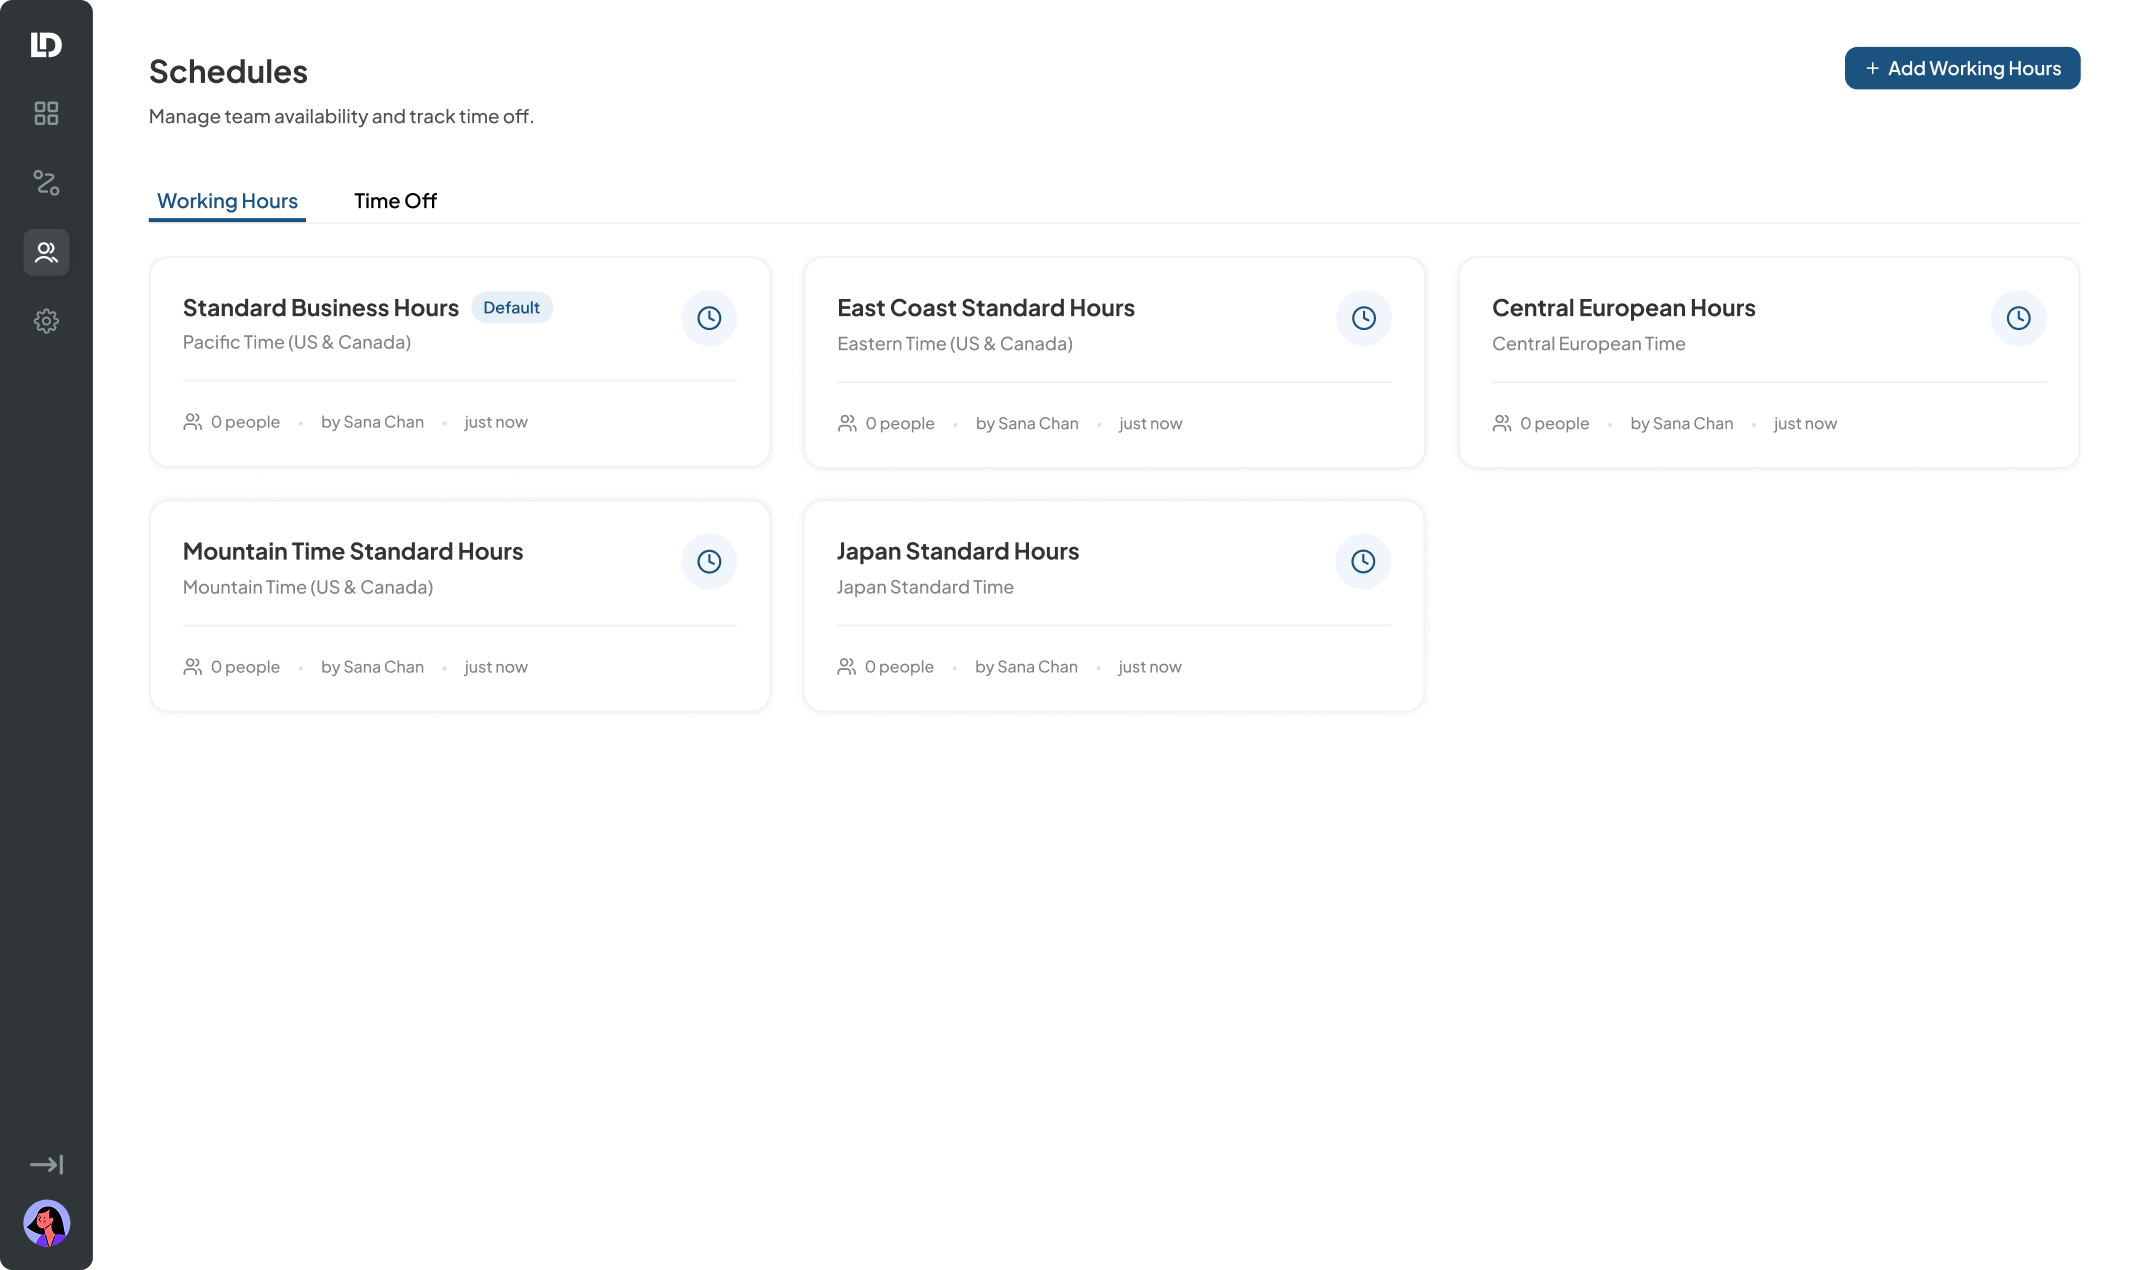Click the LD logo in the sidebar
This screenshot has height=1270, width=2136.
(46, 45)
